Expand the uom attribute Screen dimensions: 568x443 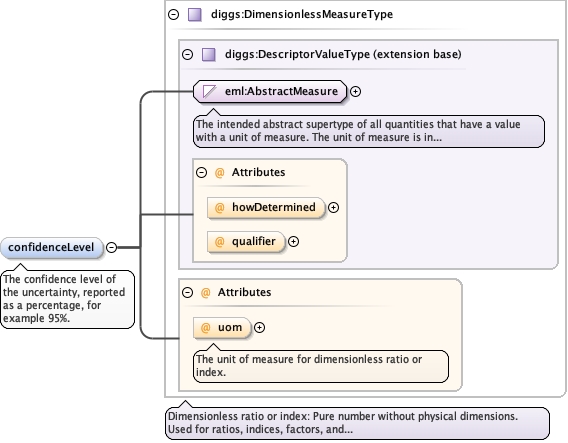coord(259,327)
